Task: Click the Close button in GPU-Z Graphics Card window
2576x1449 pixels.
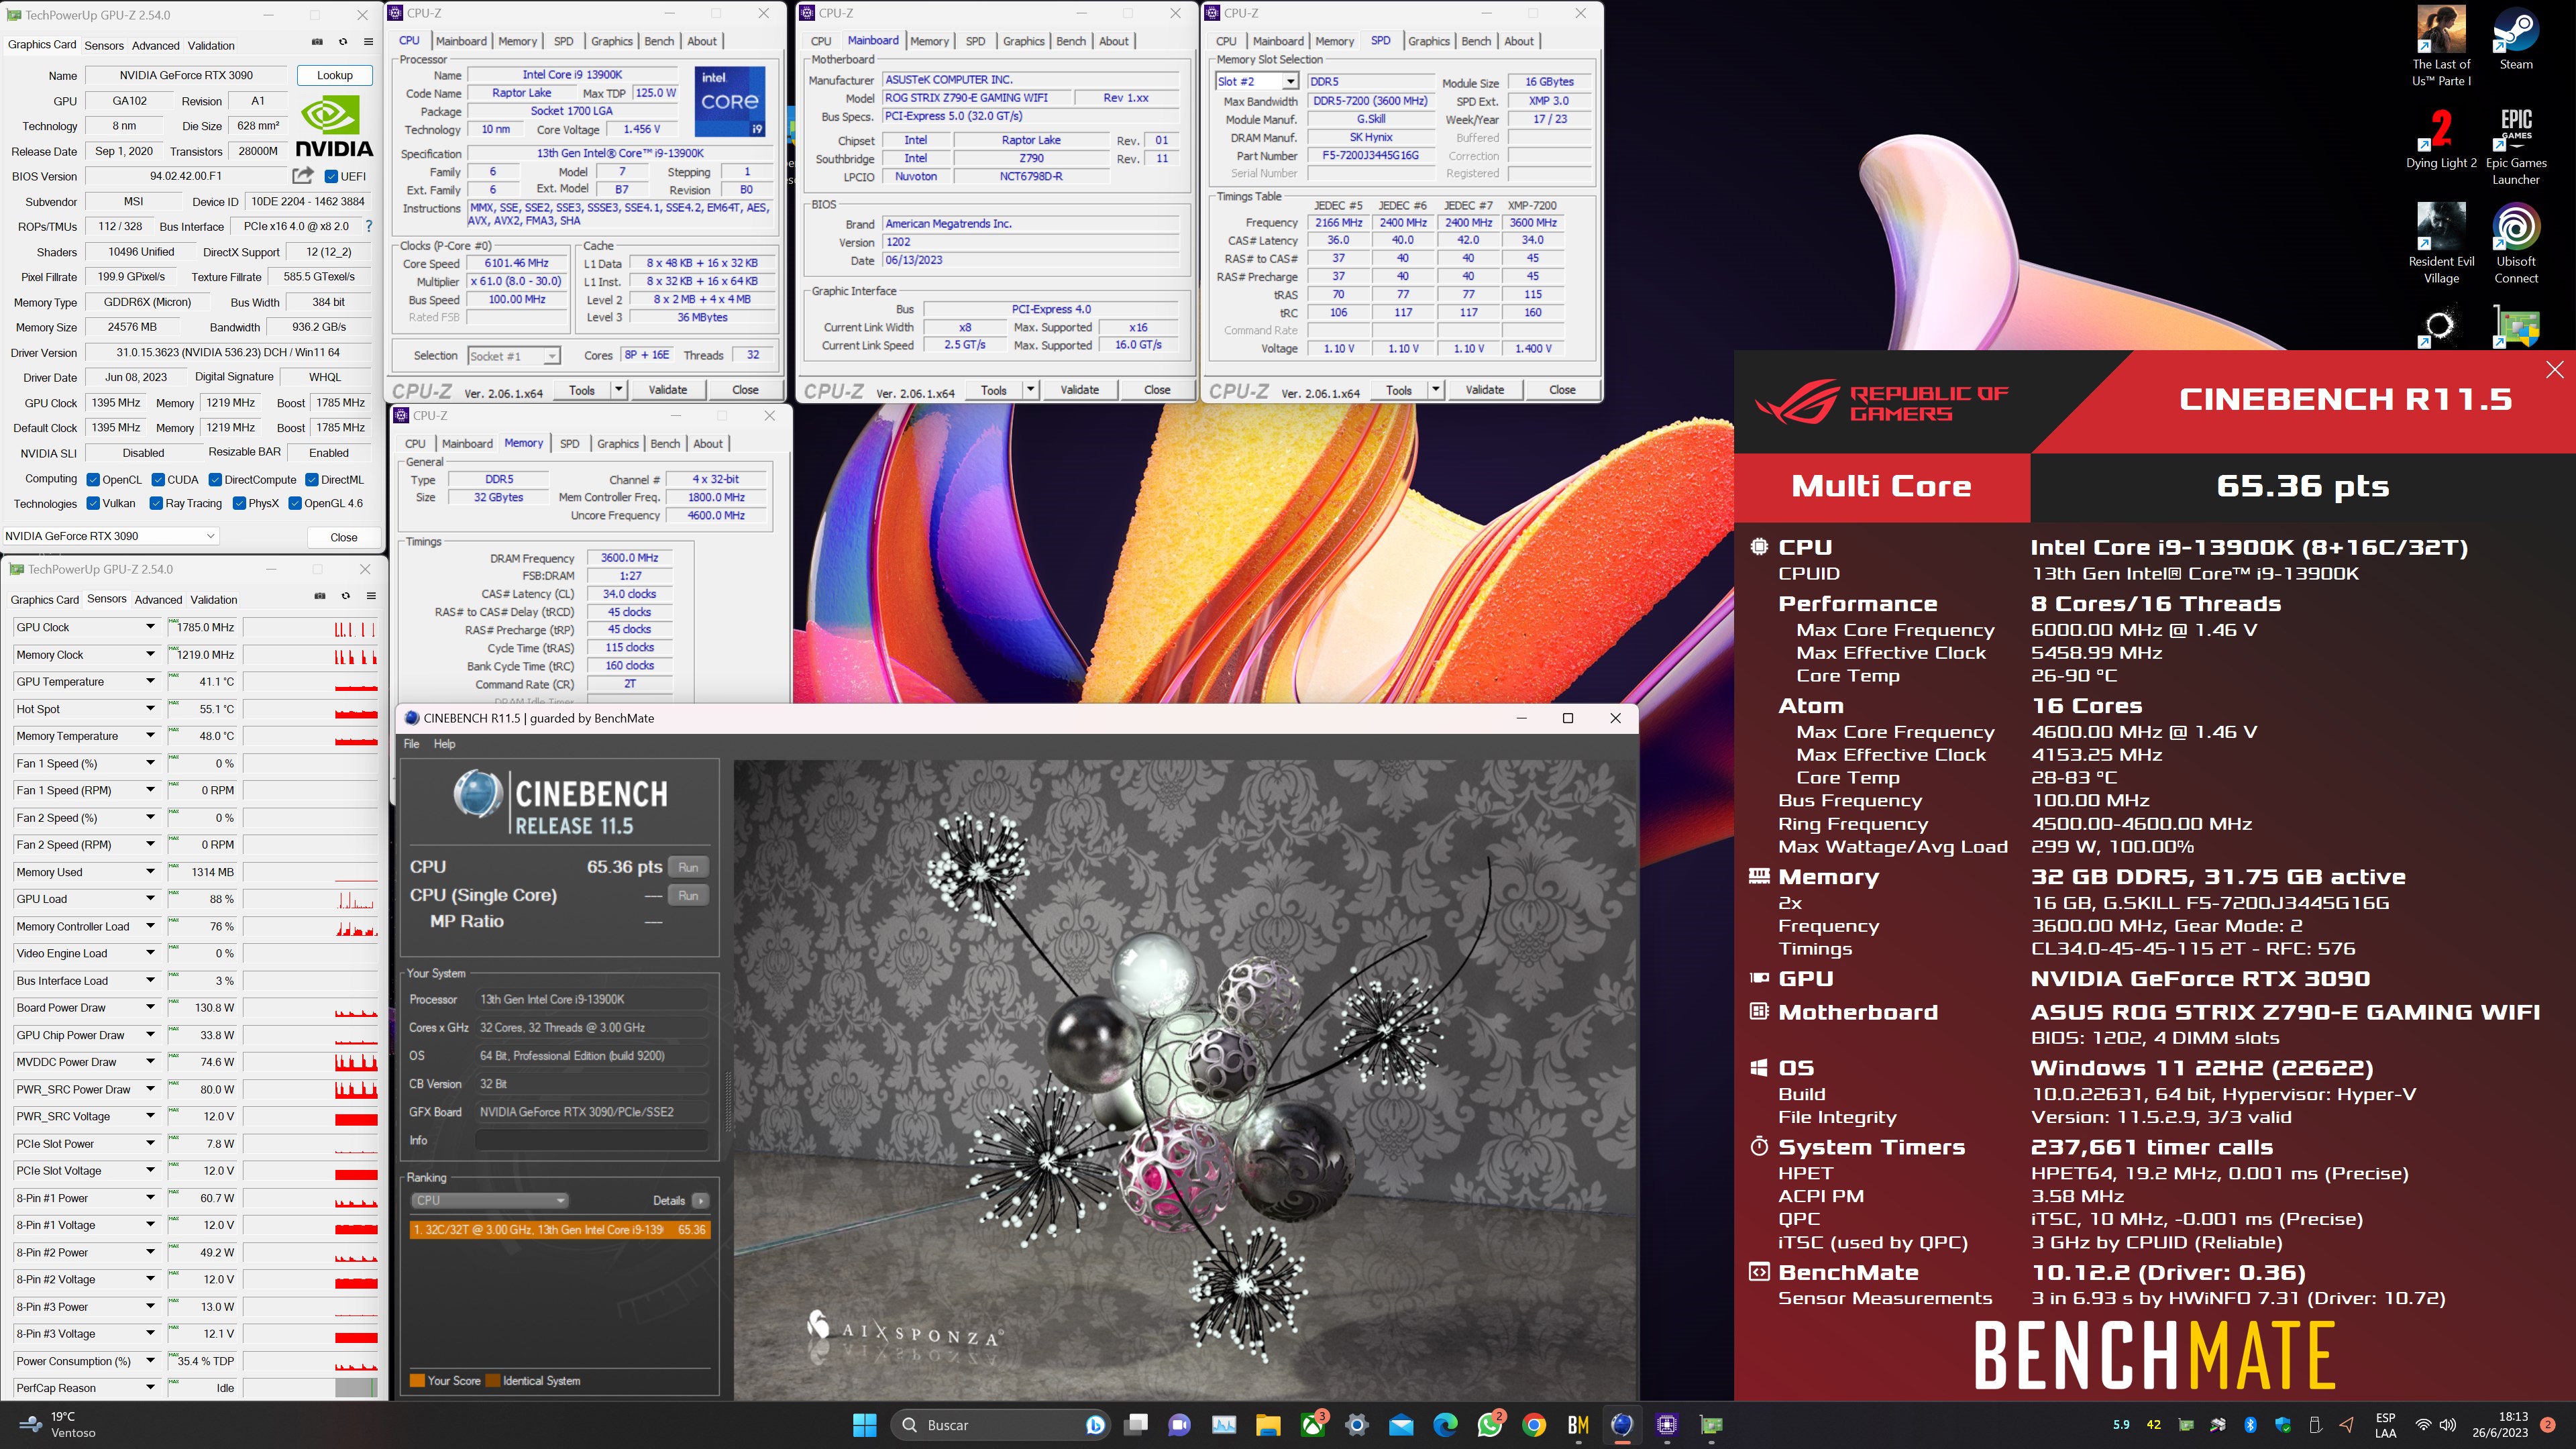Action: (x=344, y=537)
